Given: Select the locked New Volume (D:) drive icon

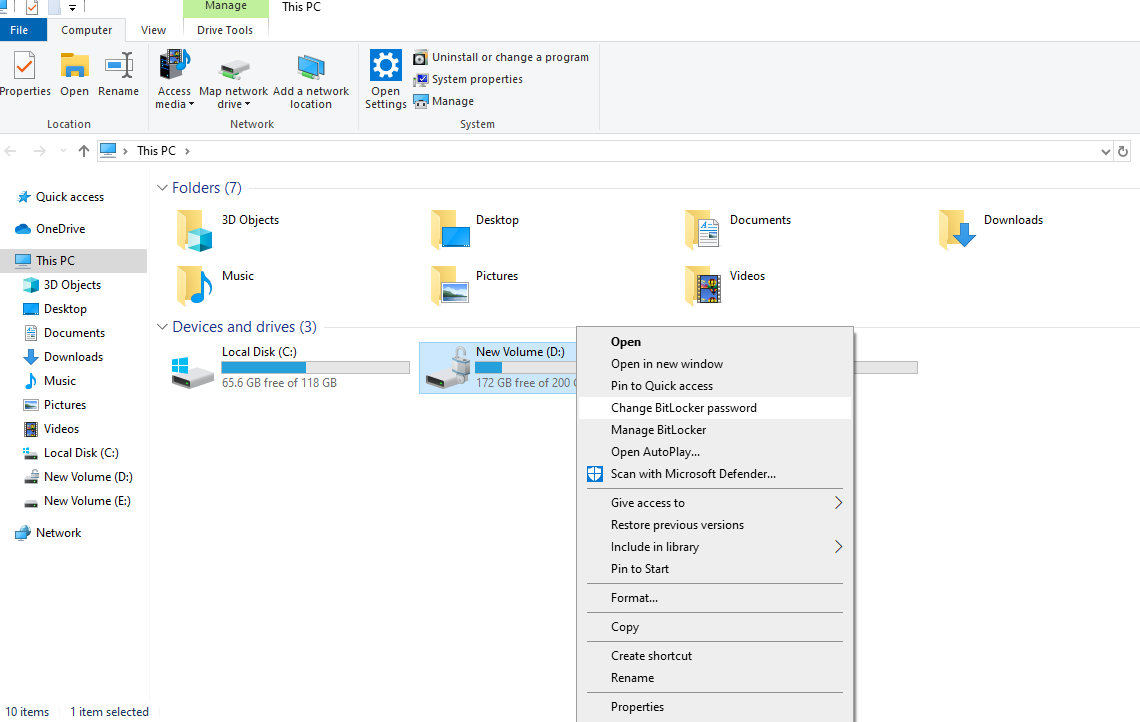Looking at the screenshot, I should pyautogui.click(x=448, y=369).
